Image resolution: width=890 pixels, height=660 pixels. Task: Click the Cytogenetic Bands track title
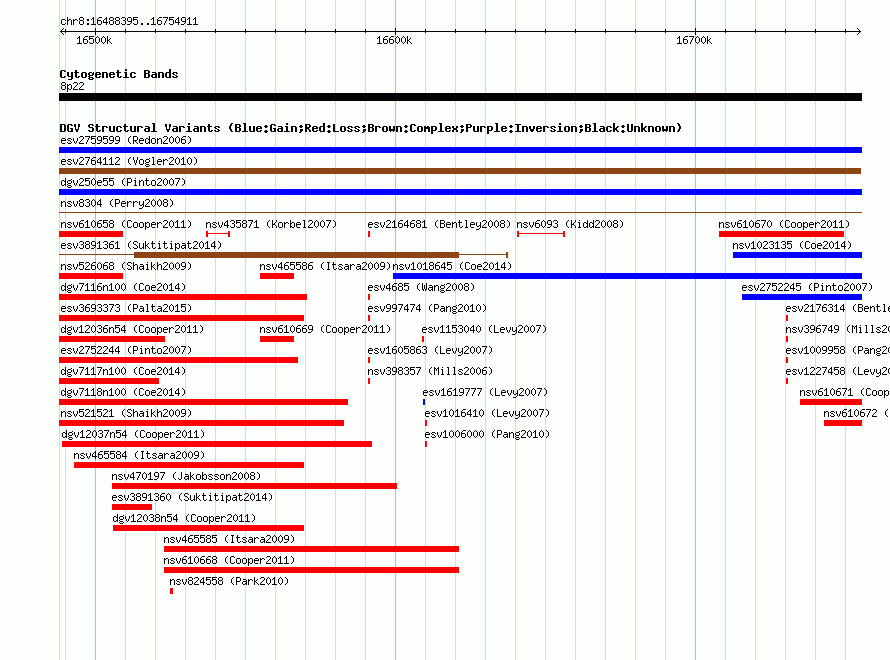pyautogui.click(x=119, y=74)
